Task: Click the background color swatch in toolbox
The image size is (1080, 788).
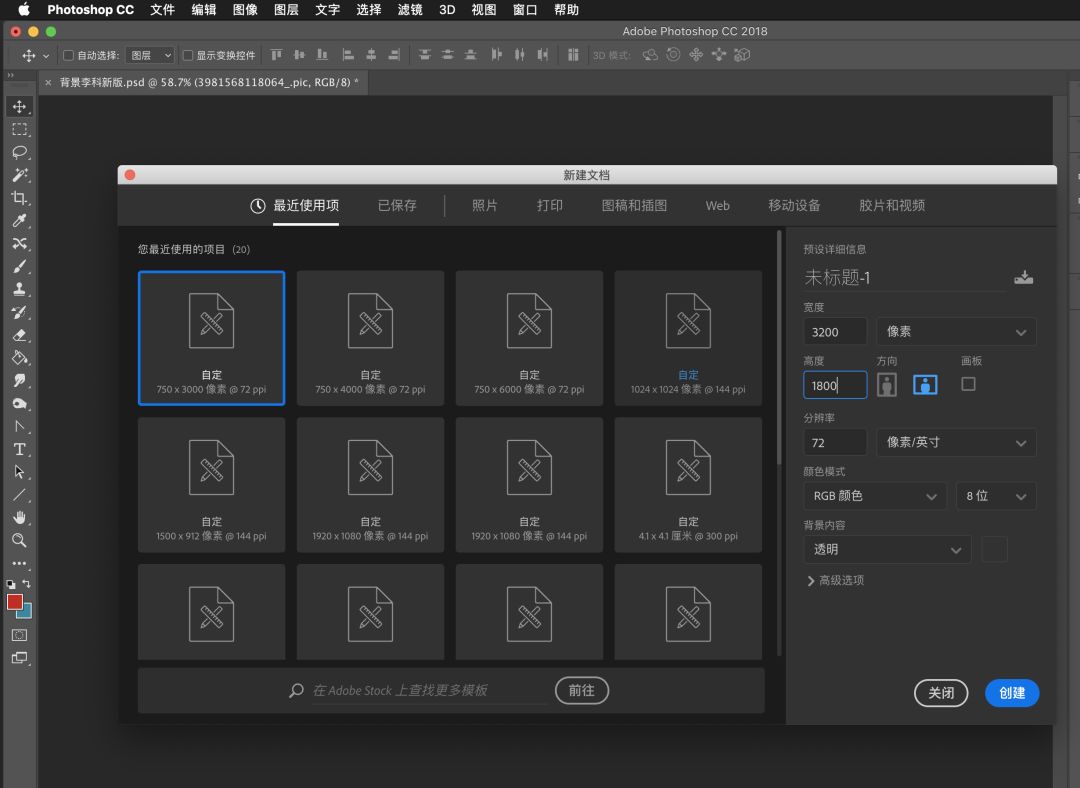Action: (x=27, y=612)
